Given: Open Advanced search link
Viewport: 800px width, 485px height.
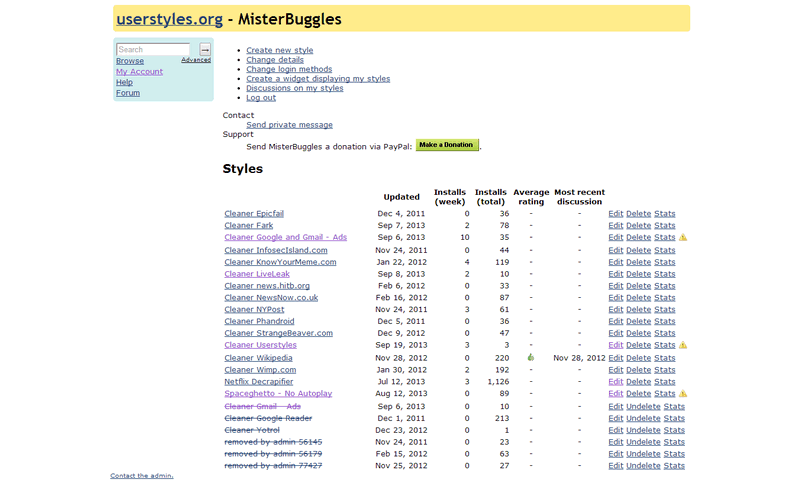Looking at the screenshot, I should click(x=196, y=60).
